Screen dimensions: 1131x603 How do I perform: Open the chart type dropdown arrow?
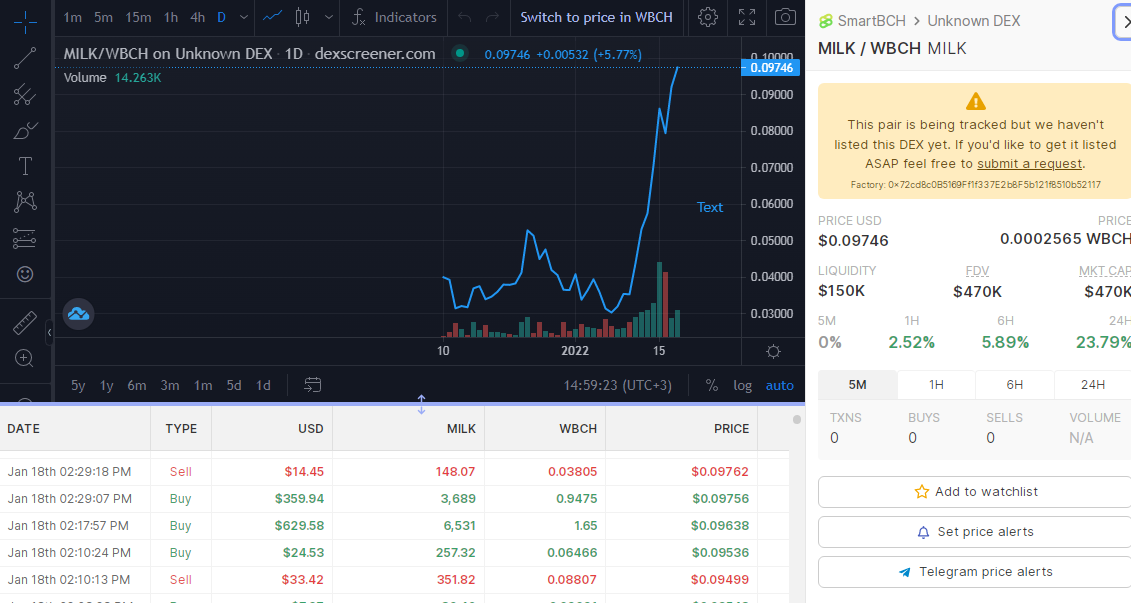click(x=328, y=17)
